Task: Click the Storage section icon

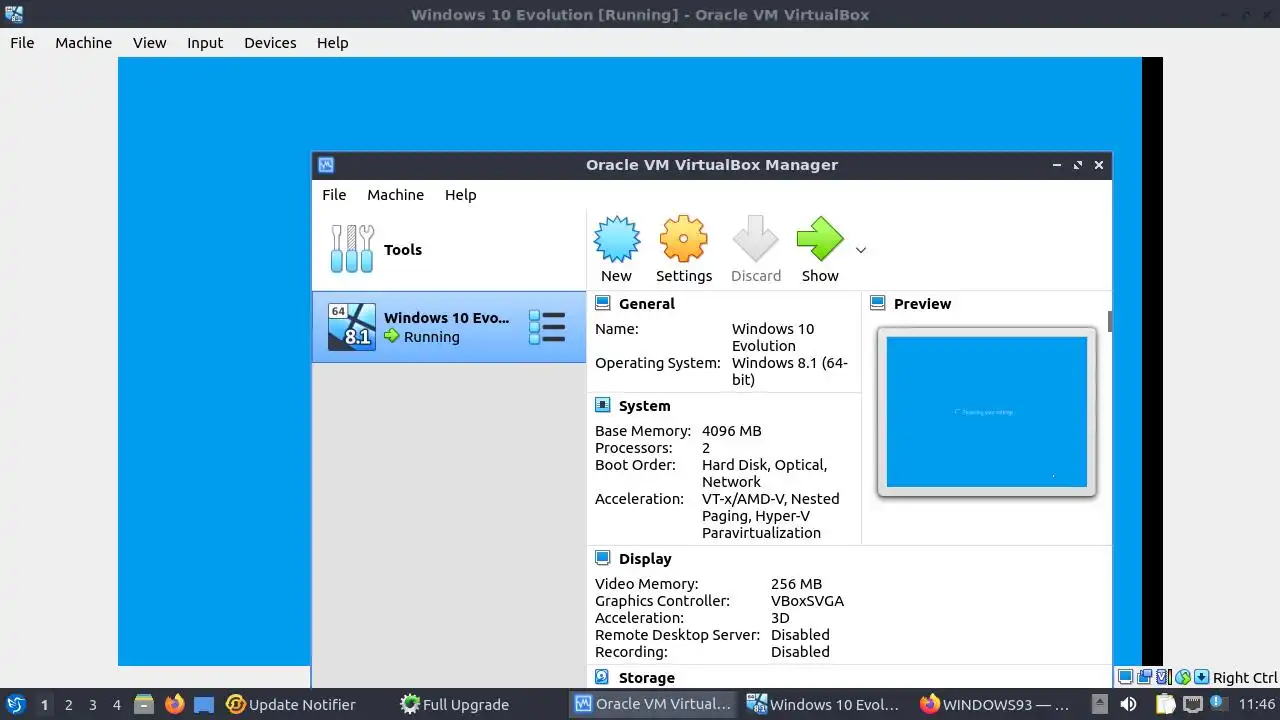Action: point(602,677)
